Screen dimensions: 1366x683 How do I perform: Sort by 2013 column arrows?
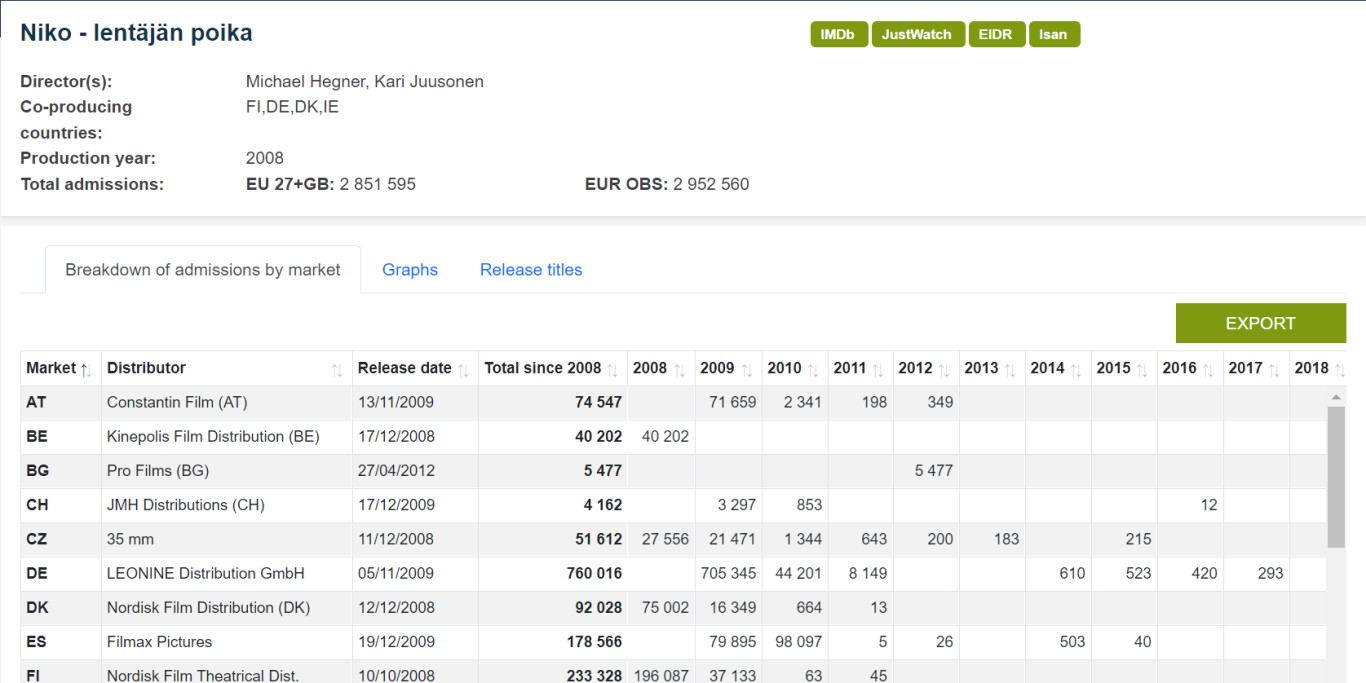1011,370
